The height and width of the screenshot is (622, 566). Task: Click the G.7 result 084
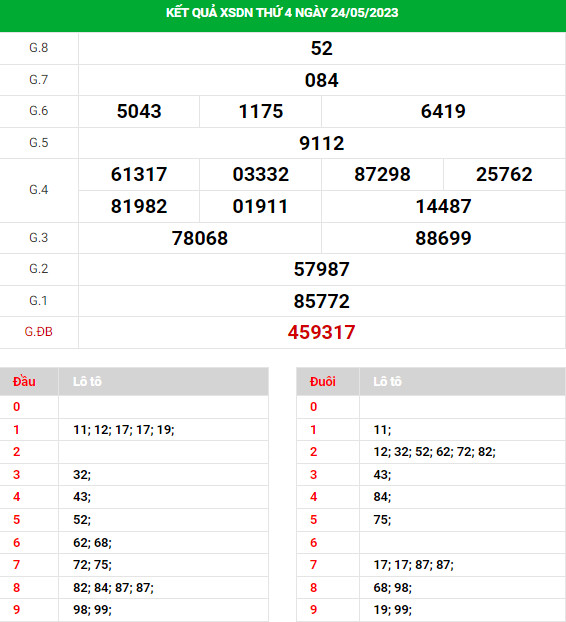tap(321, 80)
